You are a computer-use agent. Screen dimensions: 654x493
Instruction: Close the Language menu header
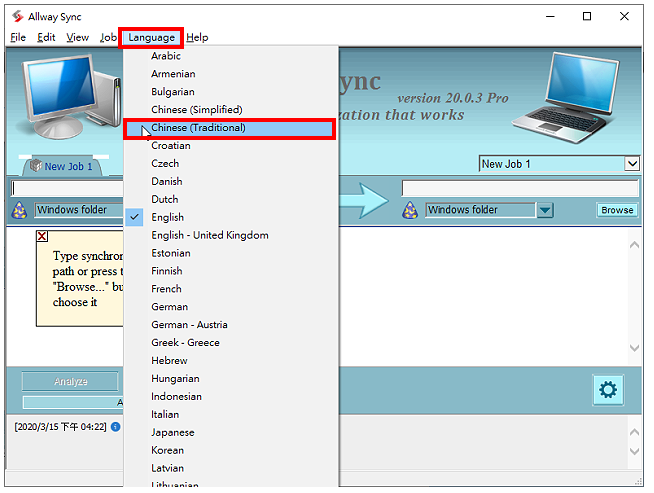pyautogui.click(x=151, y=38)
